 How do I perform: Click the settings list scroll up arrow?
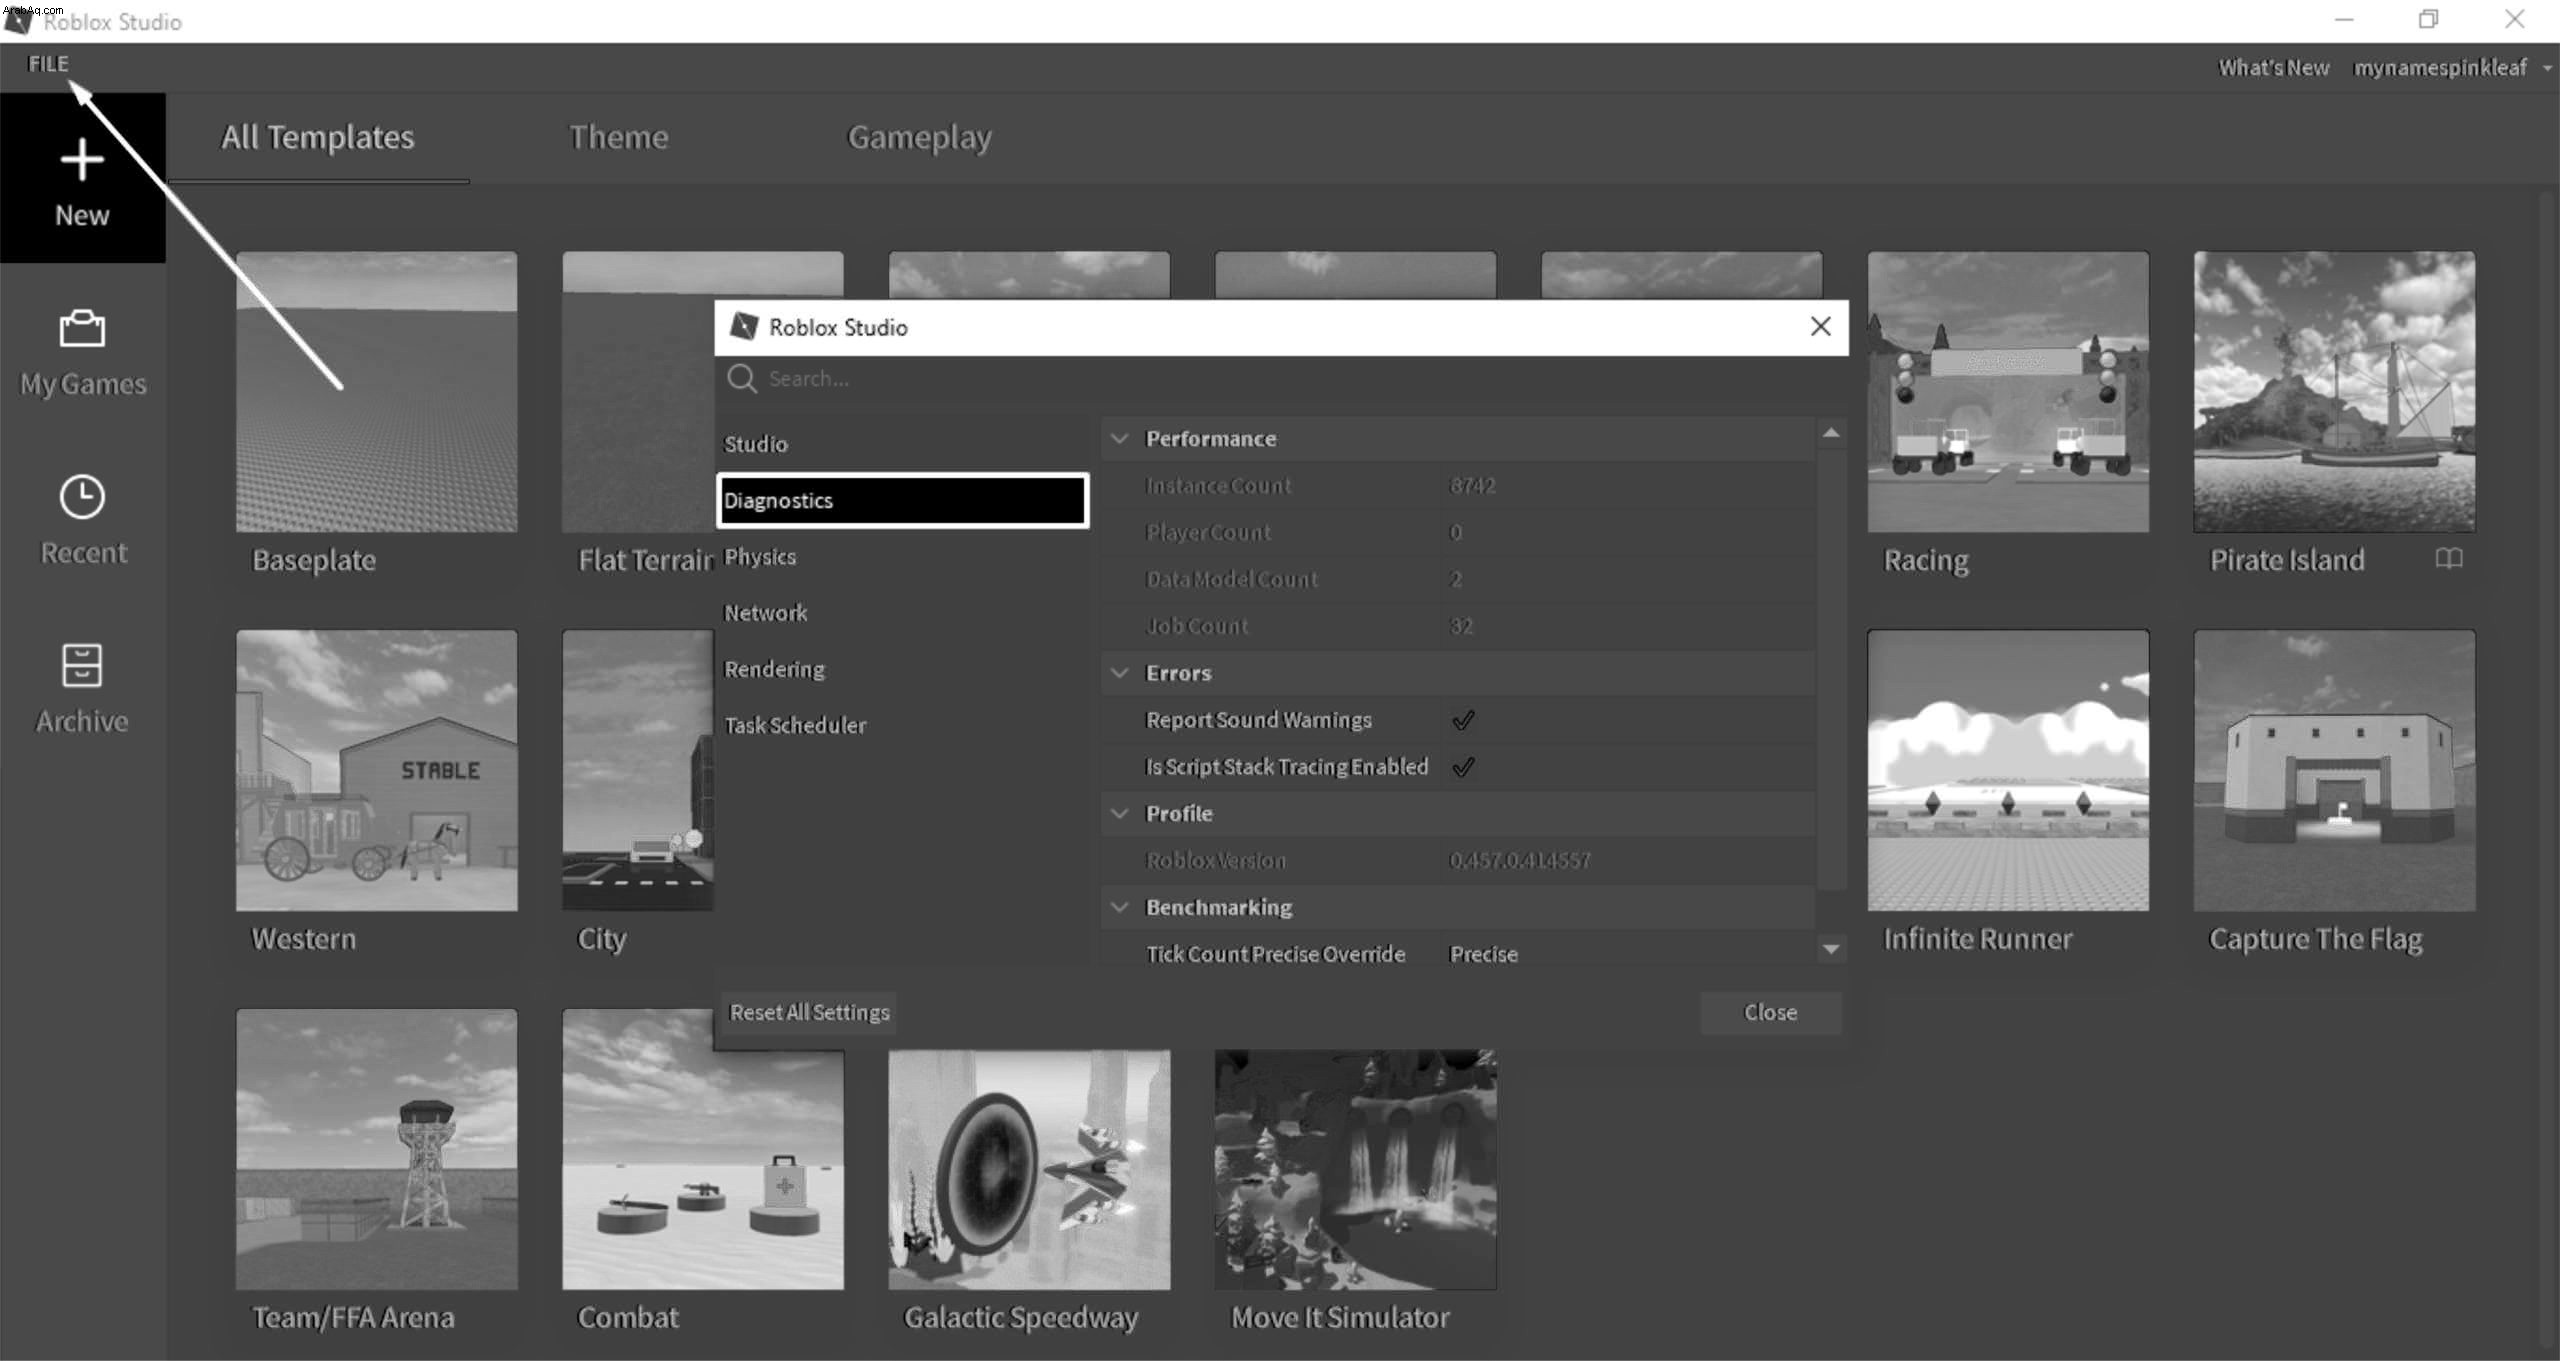click(1831, 433)
